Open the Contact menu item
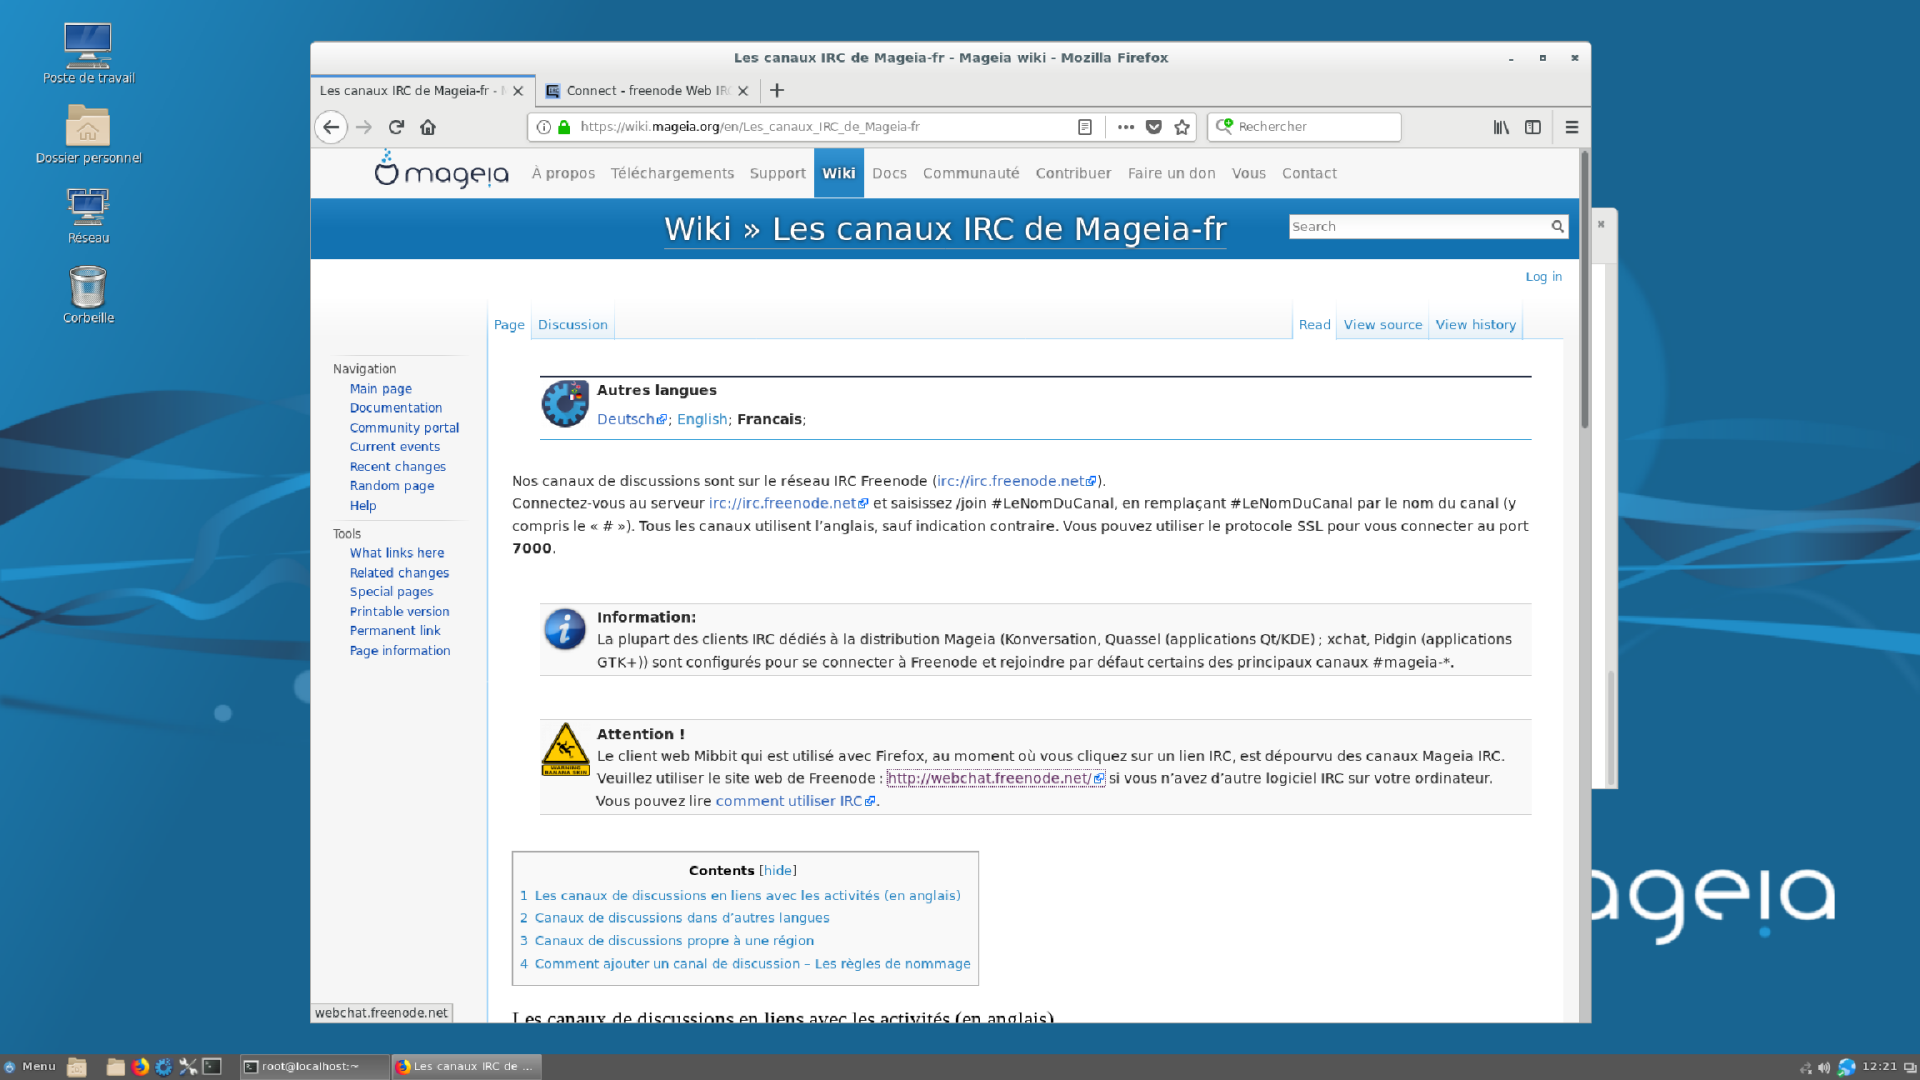The image size is (1920, 1080). coord(1309,173)
